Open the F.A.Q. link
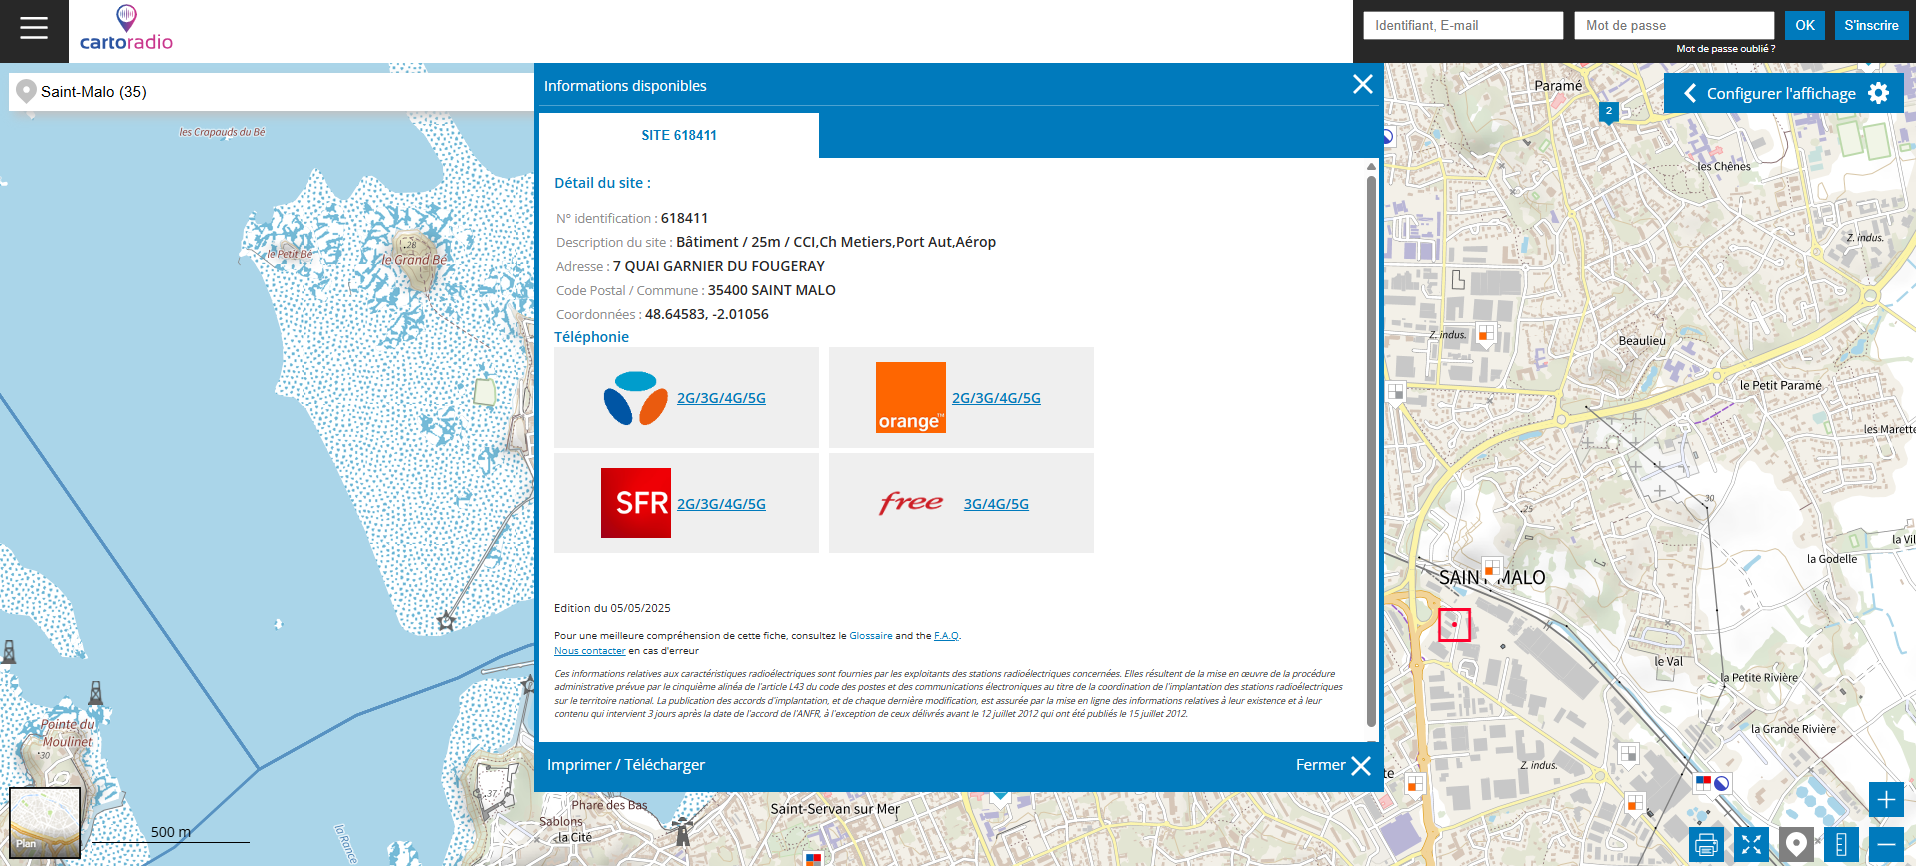Screen dimensions: 1916x866 946,636
